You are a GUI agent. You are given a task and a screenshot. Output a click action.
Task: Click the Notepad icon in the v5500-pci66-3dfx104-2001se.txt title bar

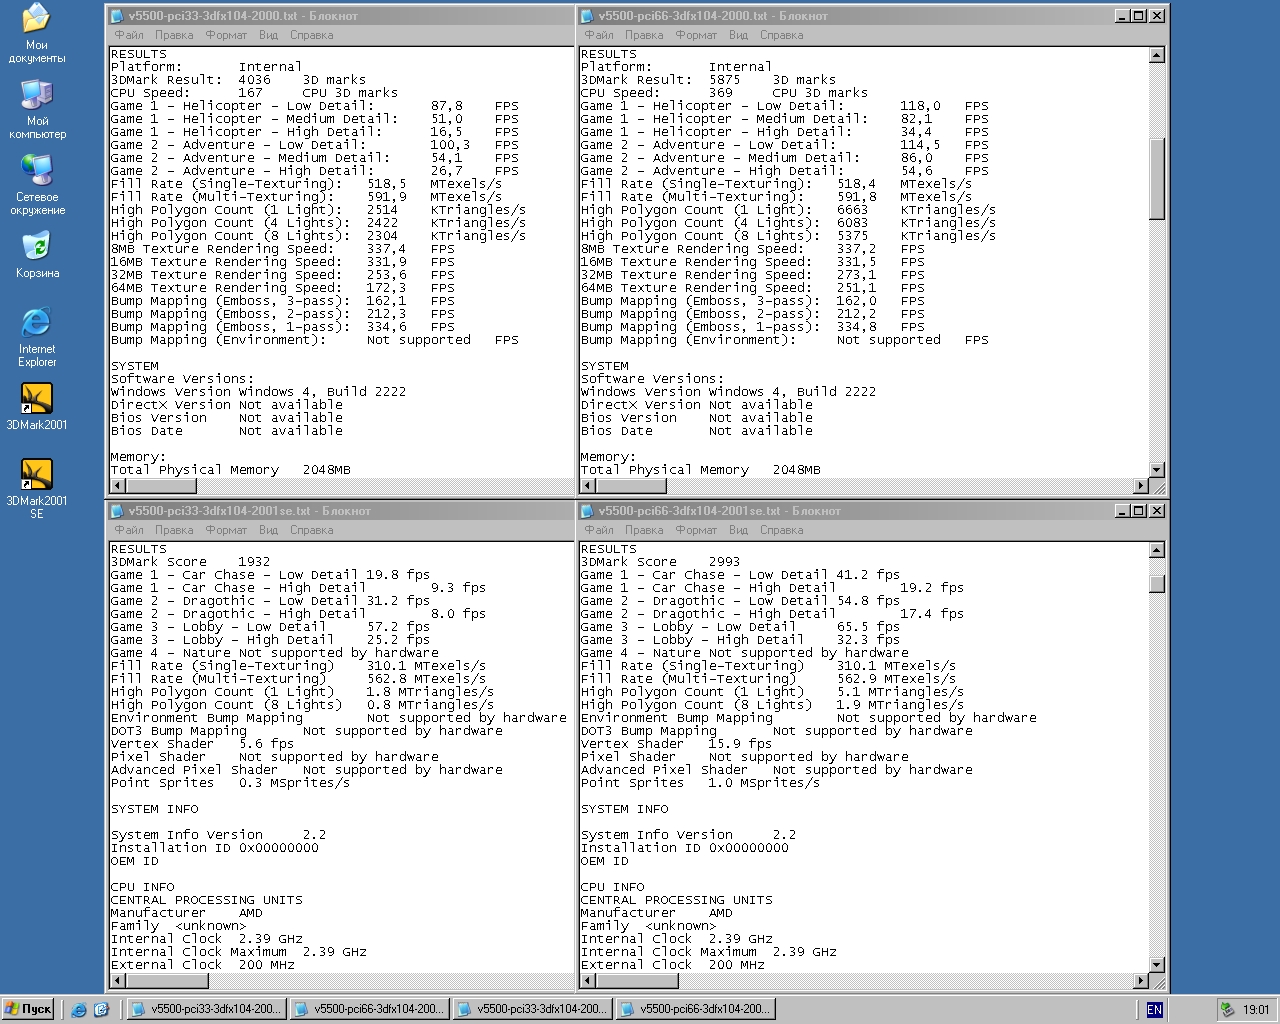click(x=588, y=511)
